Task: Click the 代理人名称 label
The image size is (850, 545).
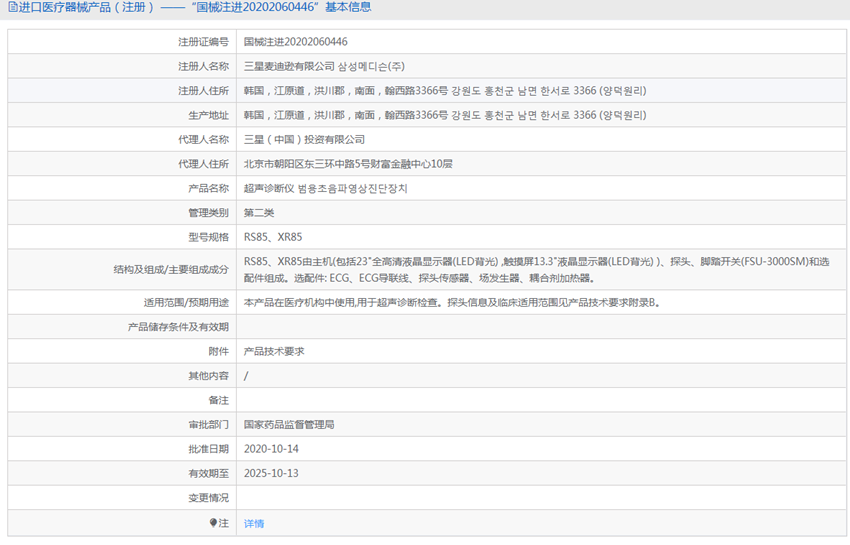Action: point(203,139)
